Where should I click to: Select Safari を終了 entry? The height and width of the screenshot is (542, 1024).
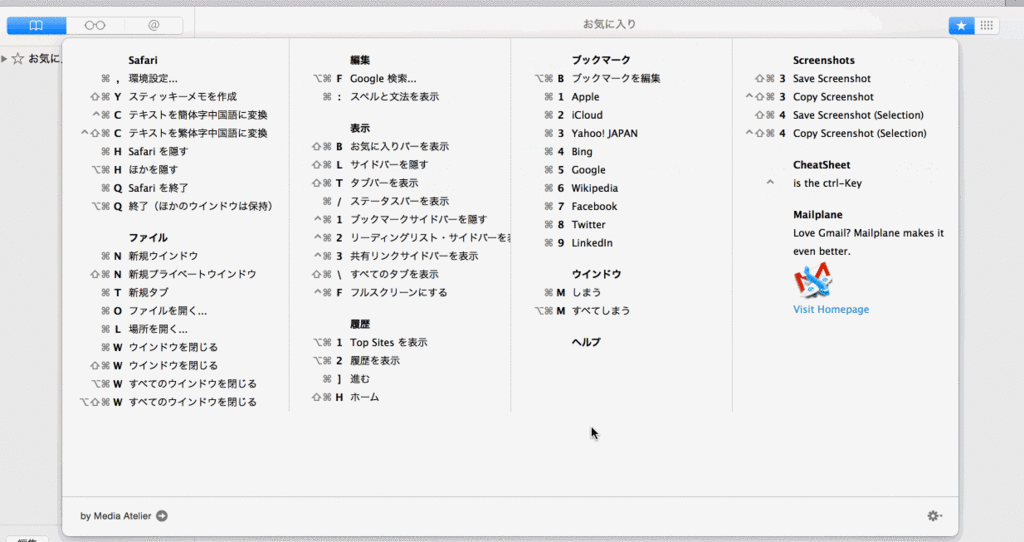[158, 188]
